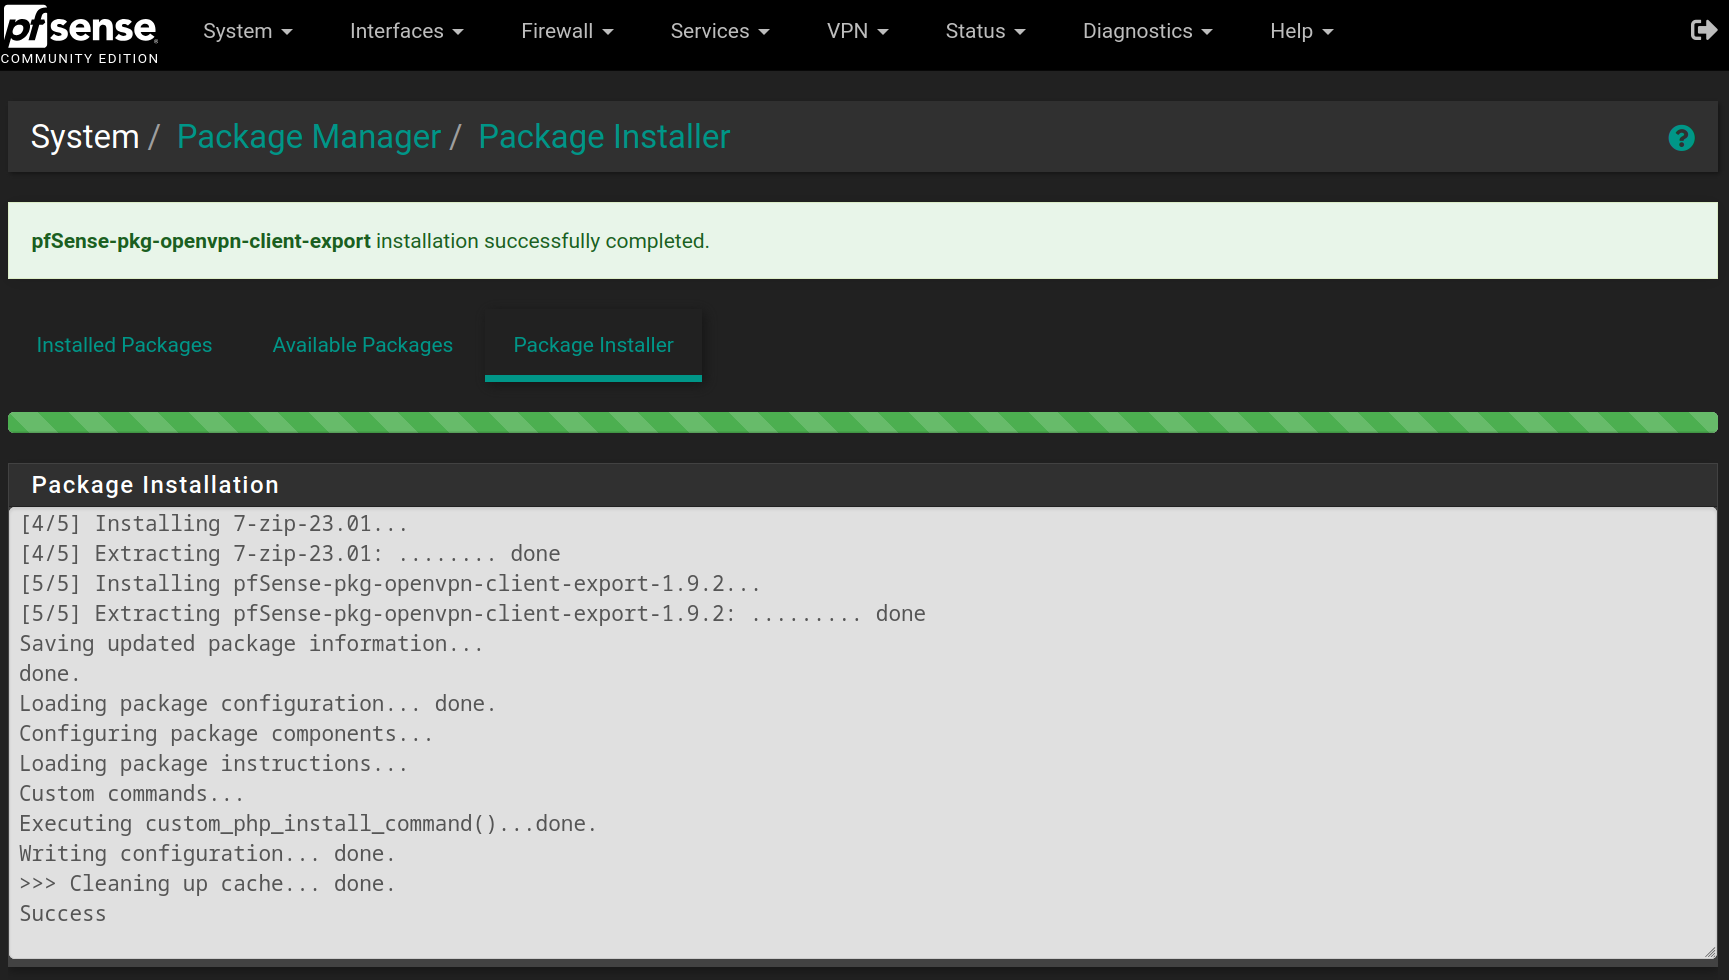Screen dimensions: 1729x980
Task: Click the log textarea resize handle
Action: [x=1709, y=951]
